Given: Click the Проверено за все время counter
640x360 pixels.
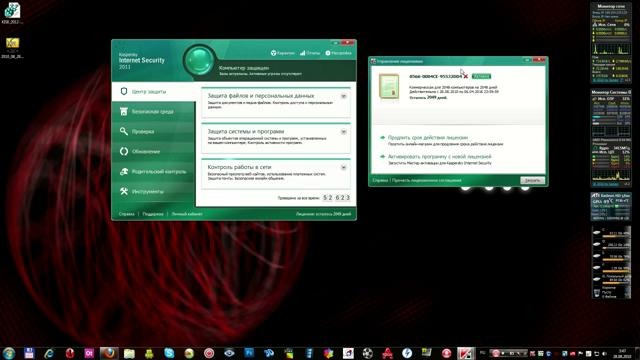Looking at the screenshot, I should [336, 198].
